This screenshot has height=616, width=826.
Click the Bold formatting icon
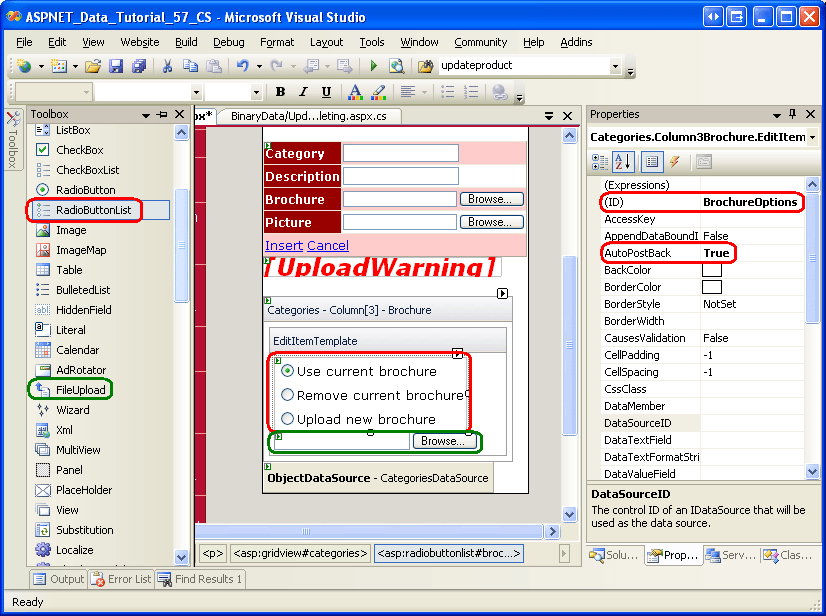tap(281, 92)
